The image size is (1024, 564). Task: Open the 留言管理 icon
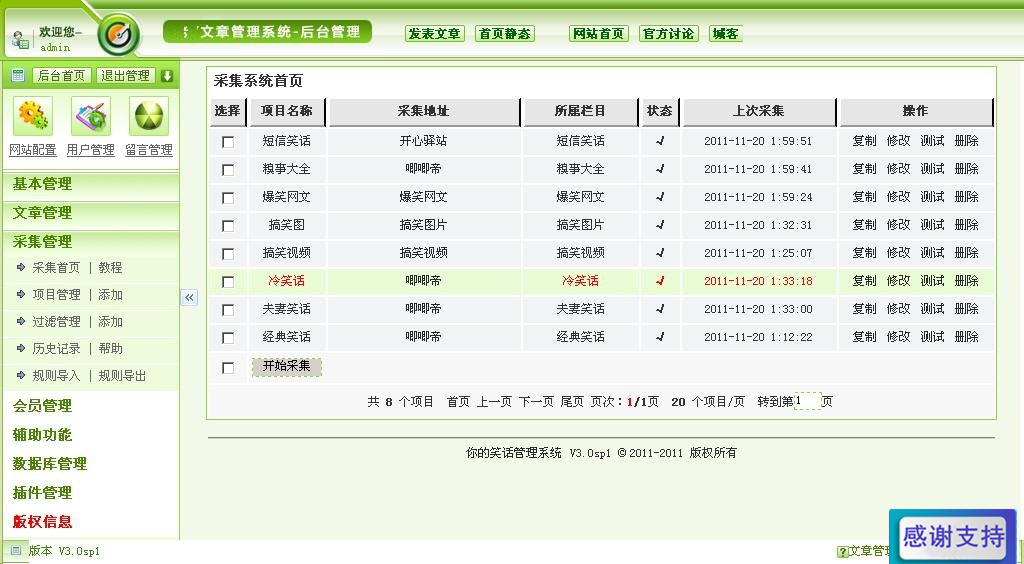(x=149, y=116)
